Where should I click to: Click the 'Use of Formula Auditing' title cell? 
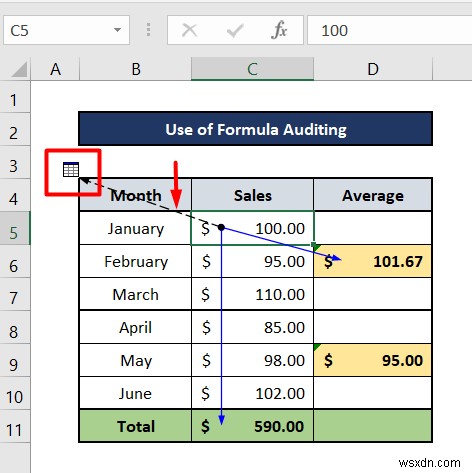[256, 129]
